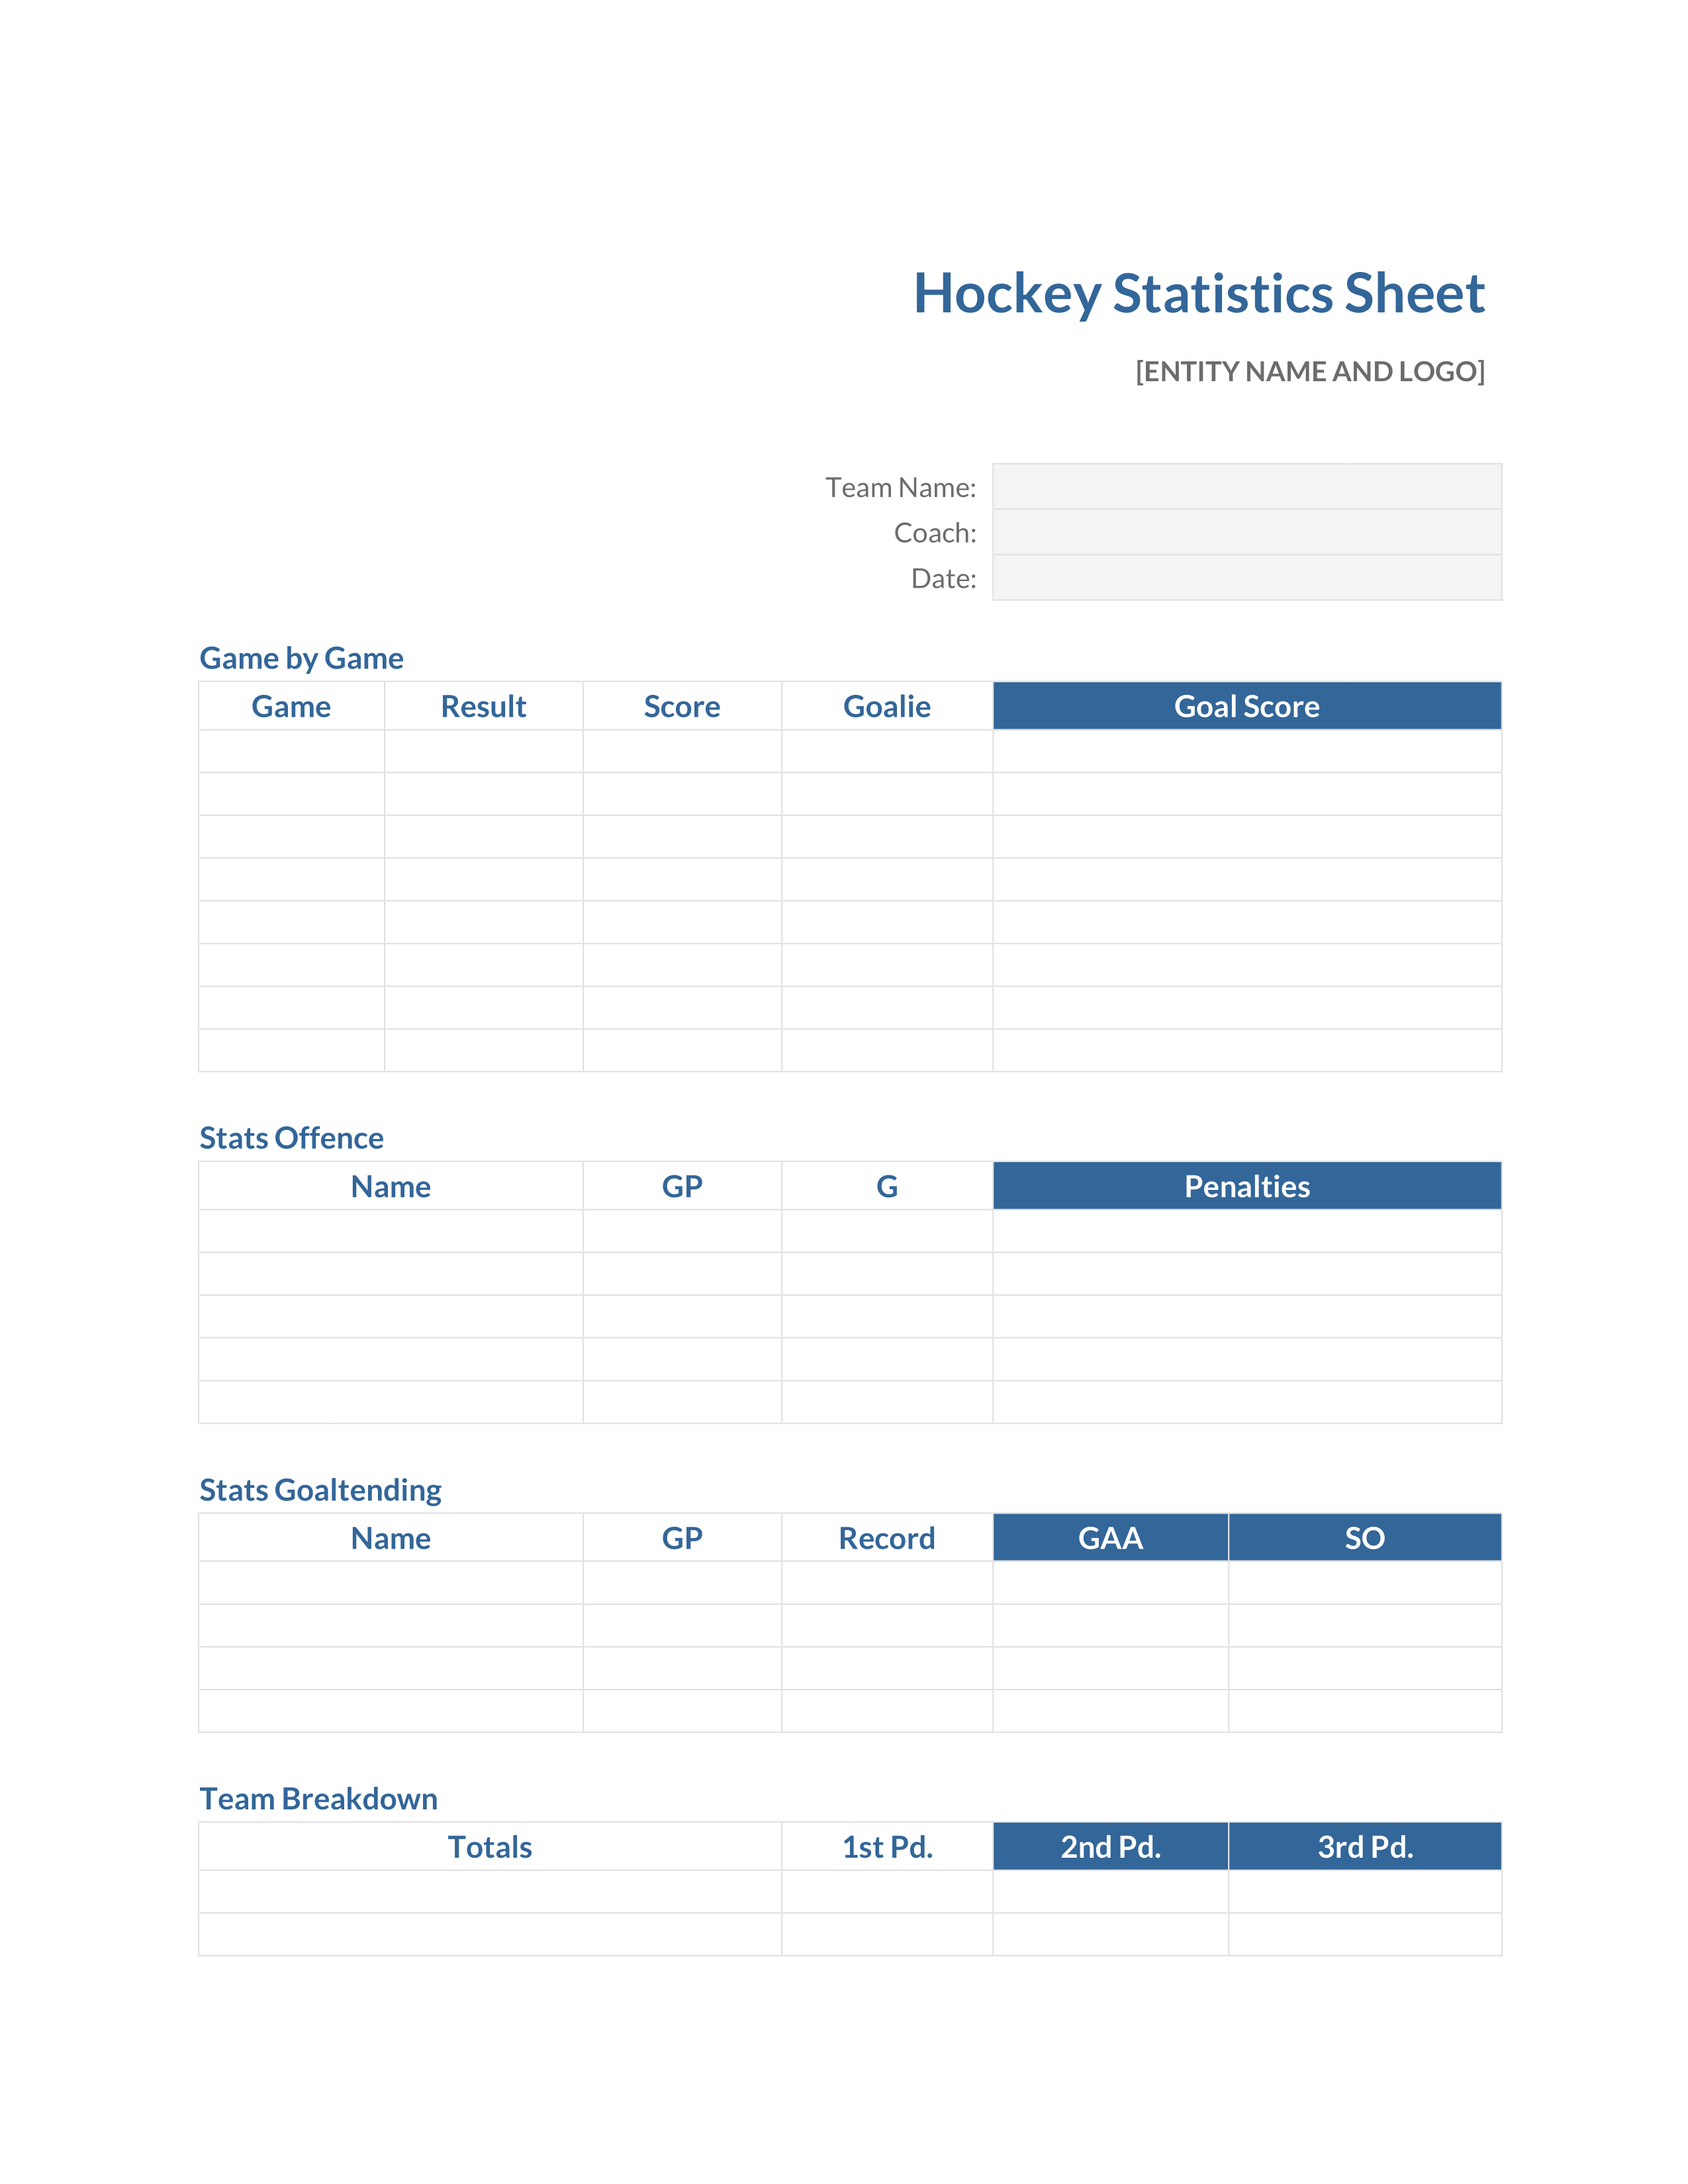
Task: Select the ENTITY NAME AND LOGO placeholder
Action: tap(1310, 372)
